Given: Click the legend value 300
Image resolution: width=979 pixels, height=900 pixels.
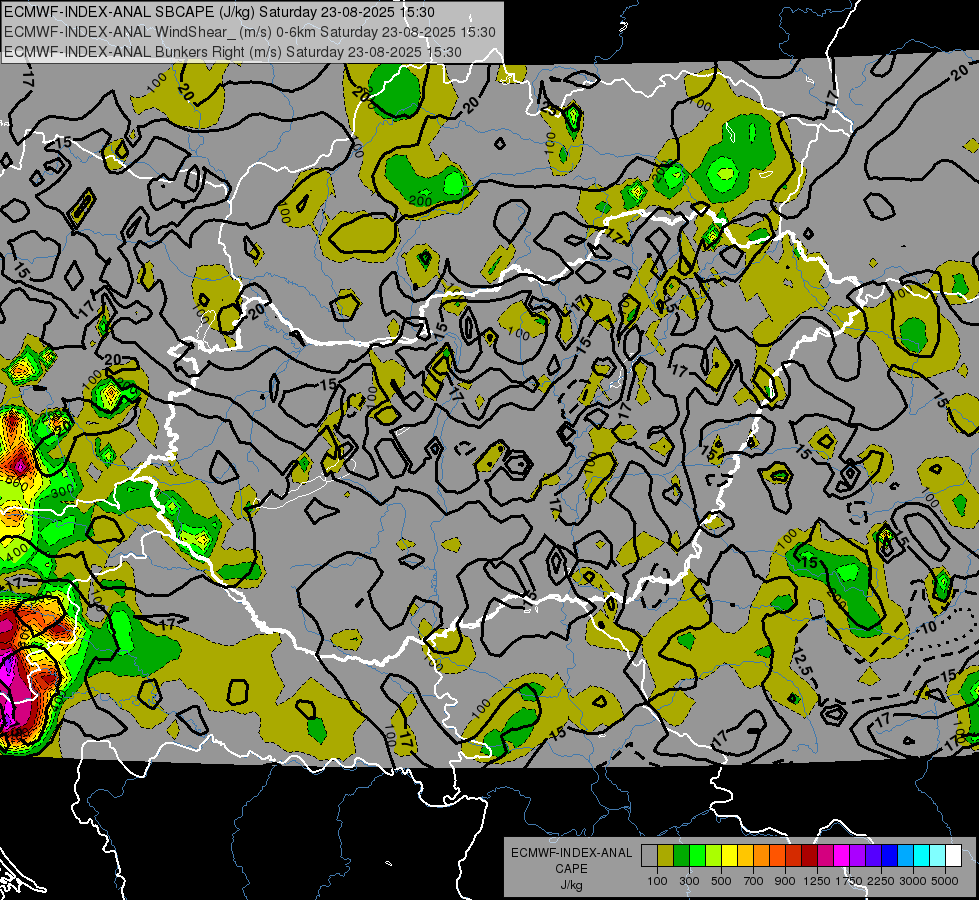Looking at the screenshot, I should tap(689, 881).
